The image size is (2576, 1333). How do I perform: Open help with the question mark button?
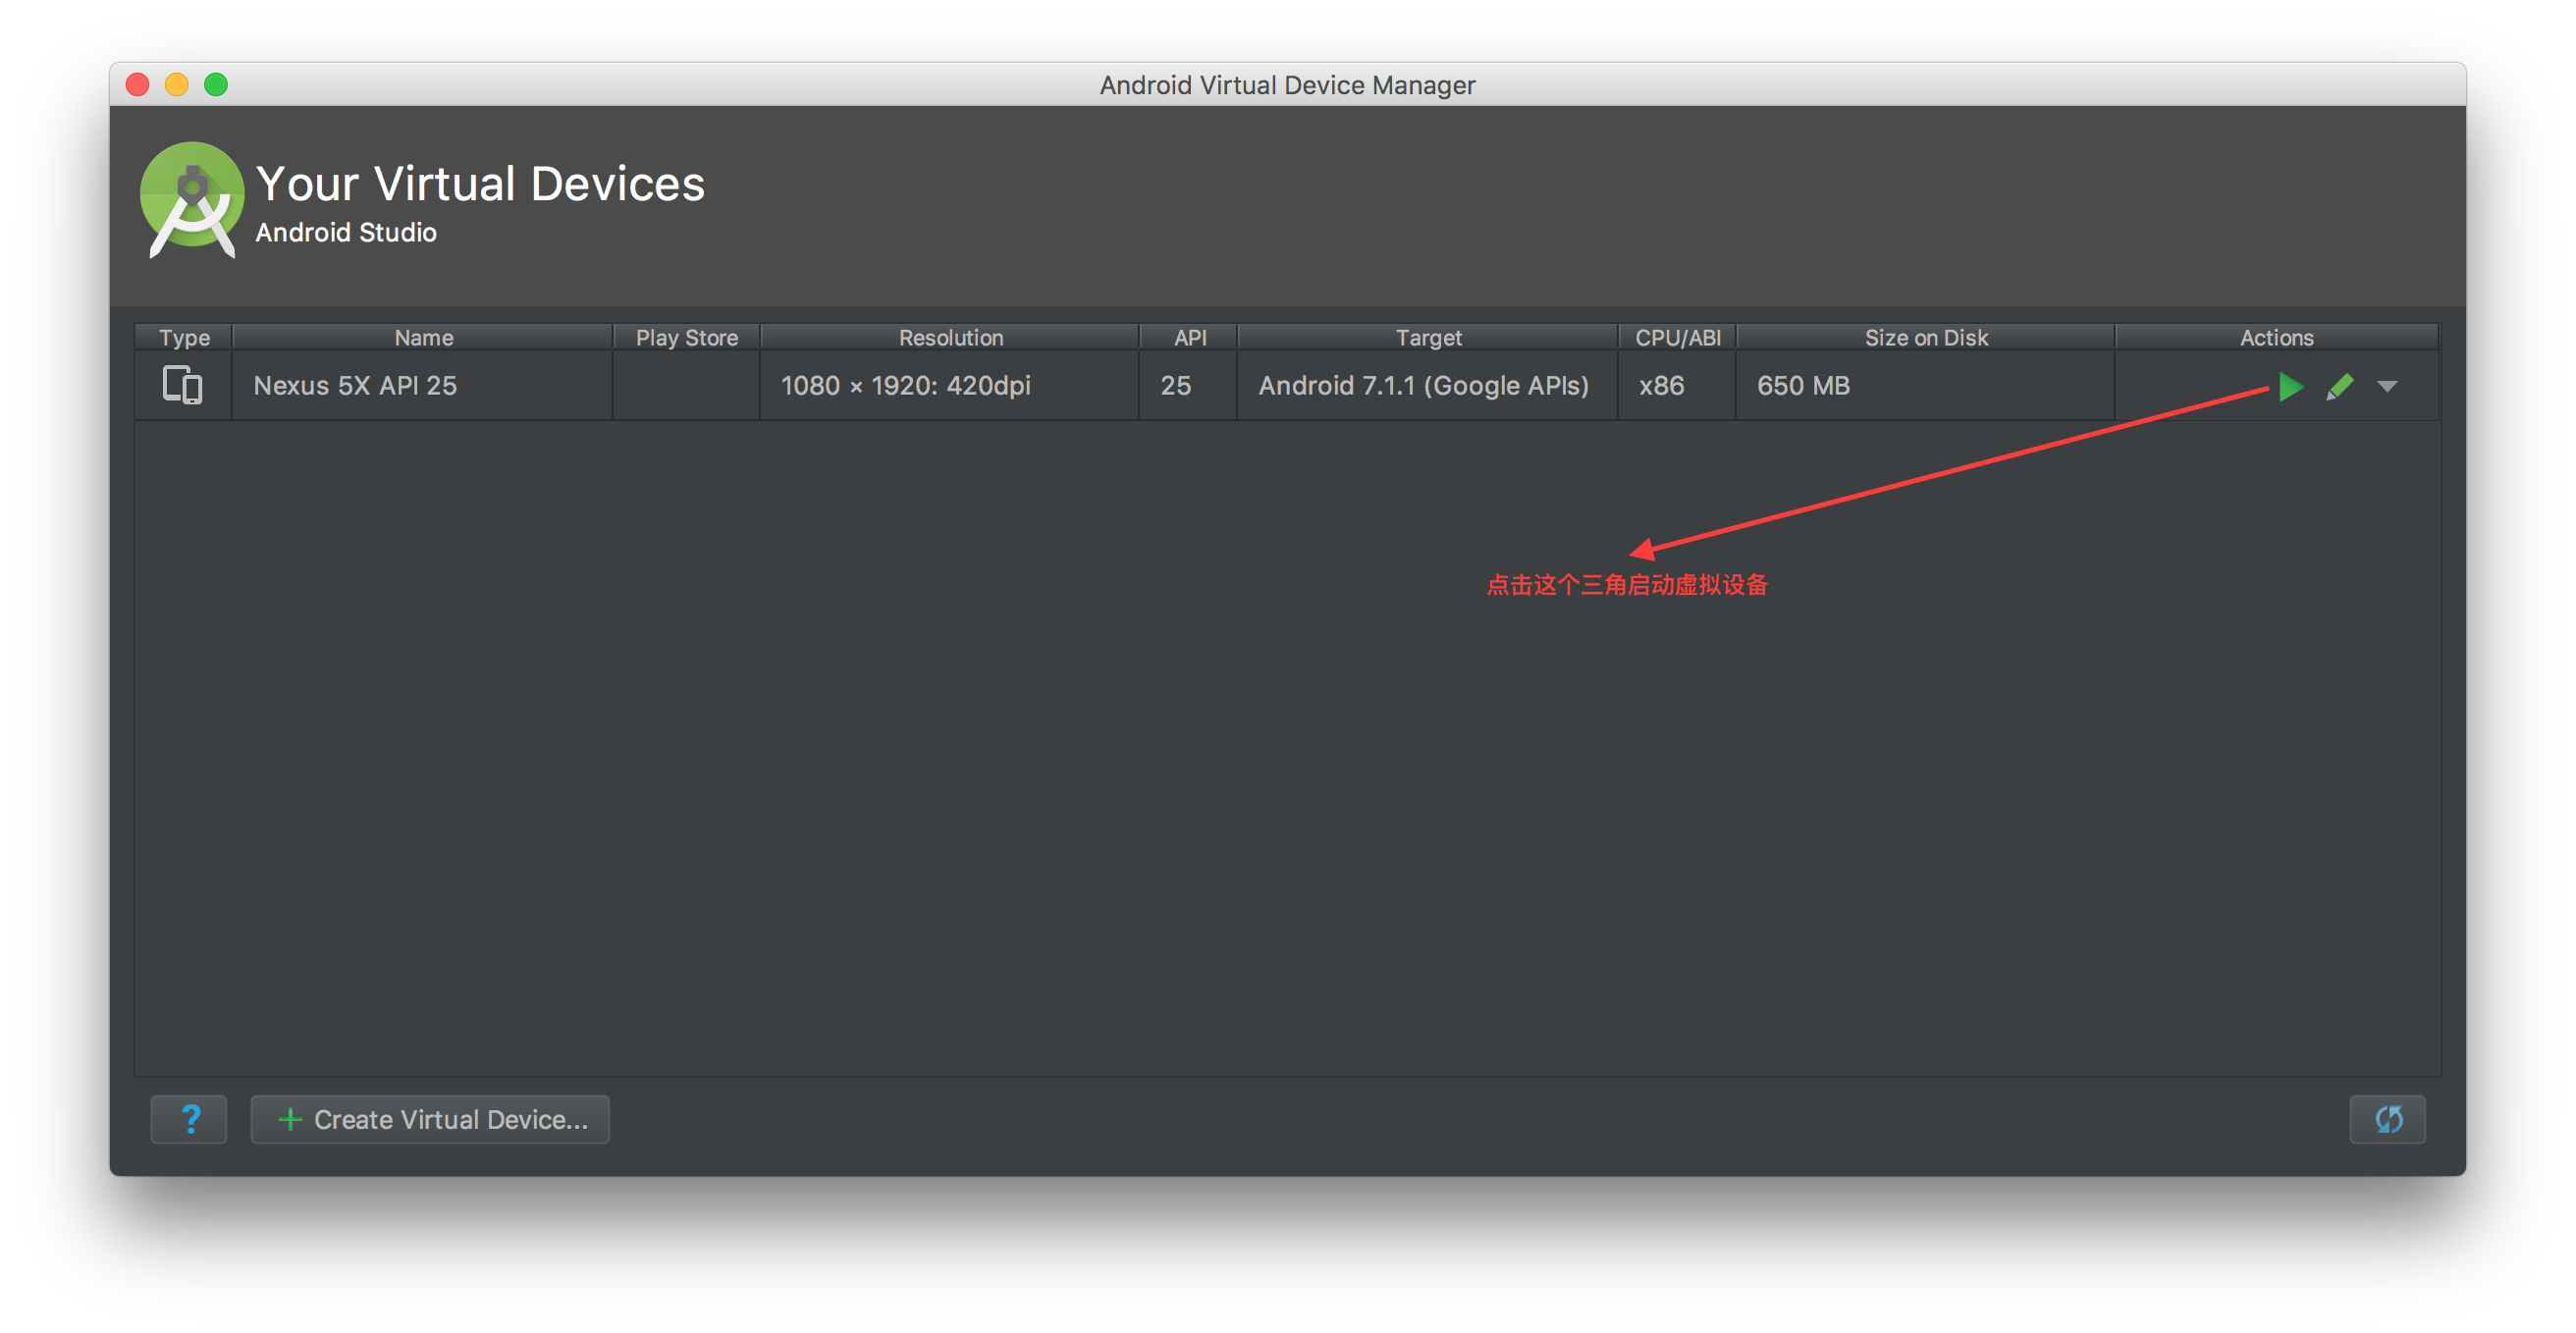click(x=189, y=1119)
